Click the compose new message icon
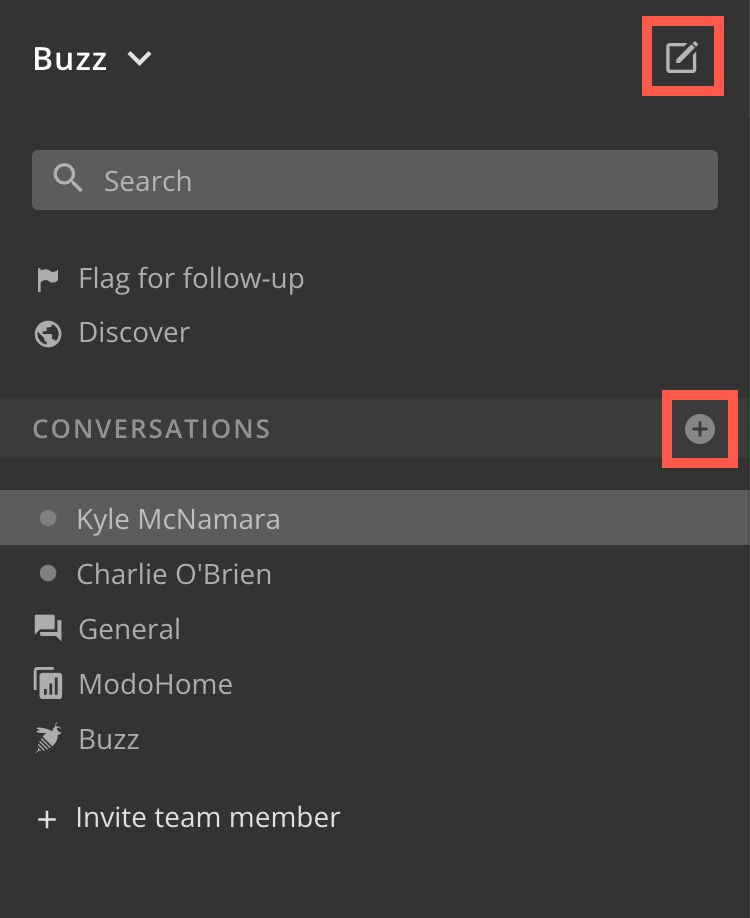Viewport: 750px width, 918px height. [x=682, y=58]
